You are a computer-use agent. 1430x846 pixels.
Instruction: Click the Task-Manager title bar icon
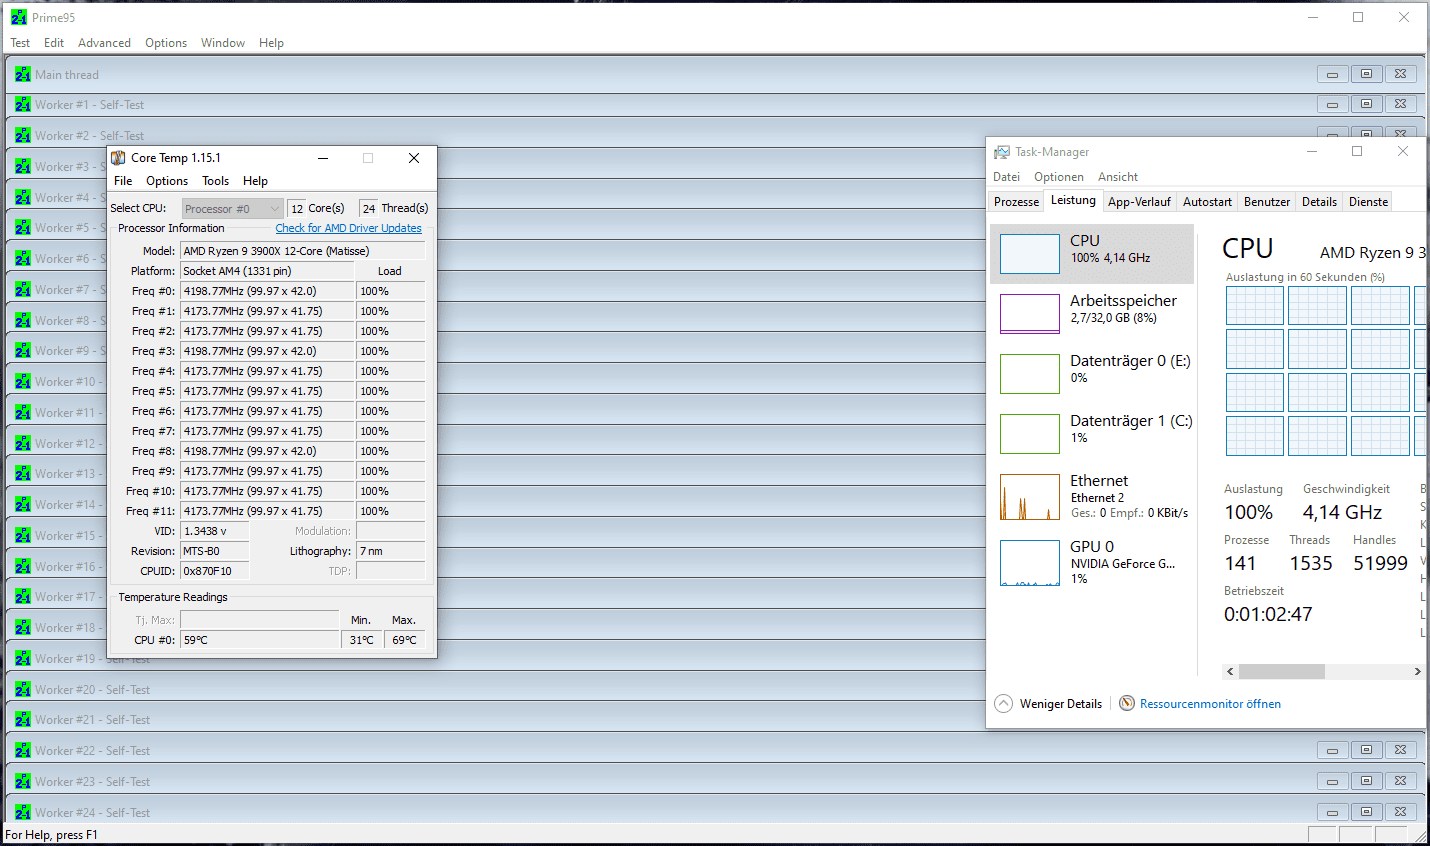[1001, 152]
